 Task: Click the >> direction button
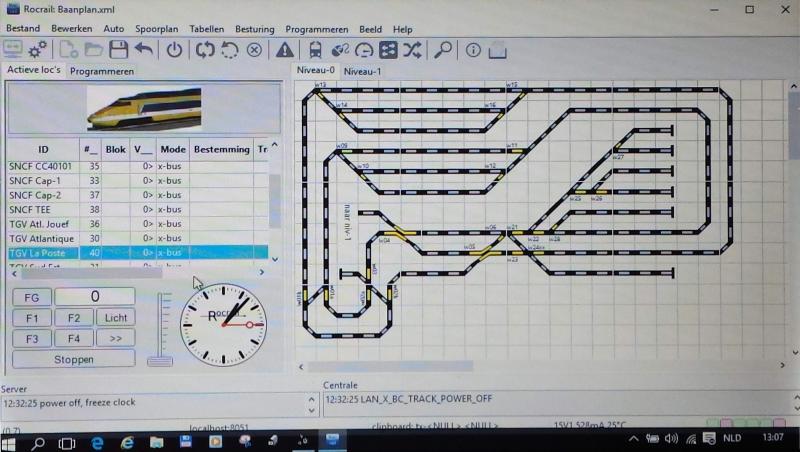click(x=116, y=338)
